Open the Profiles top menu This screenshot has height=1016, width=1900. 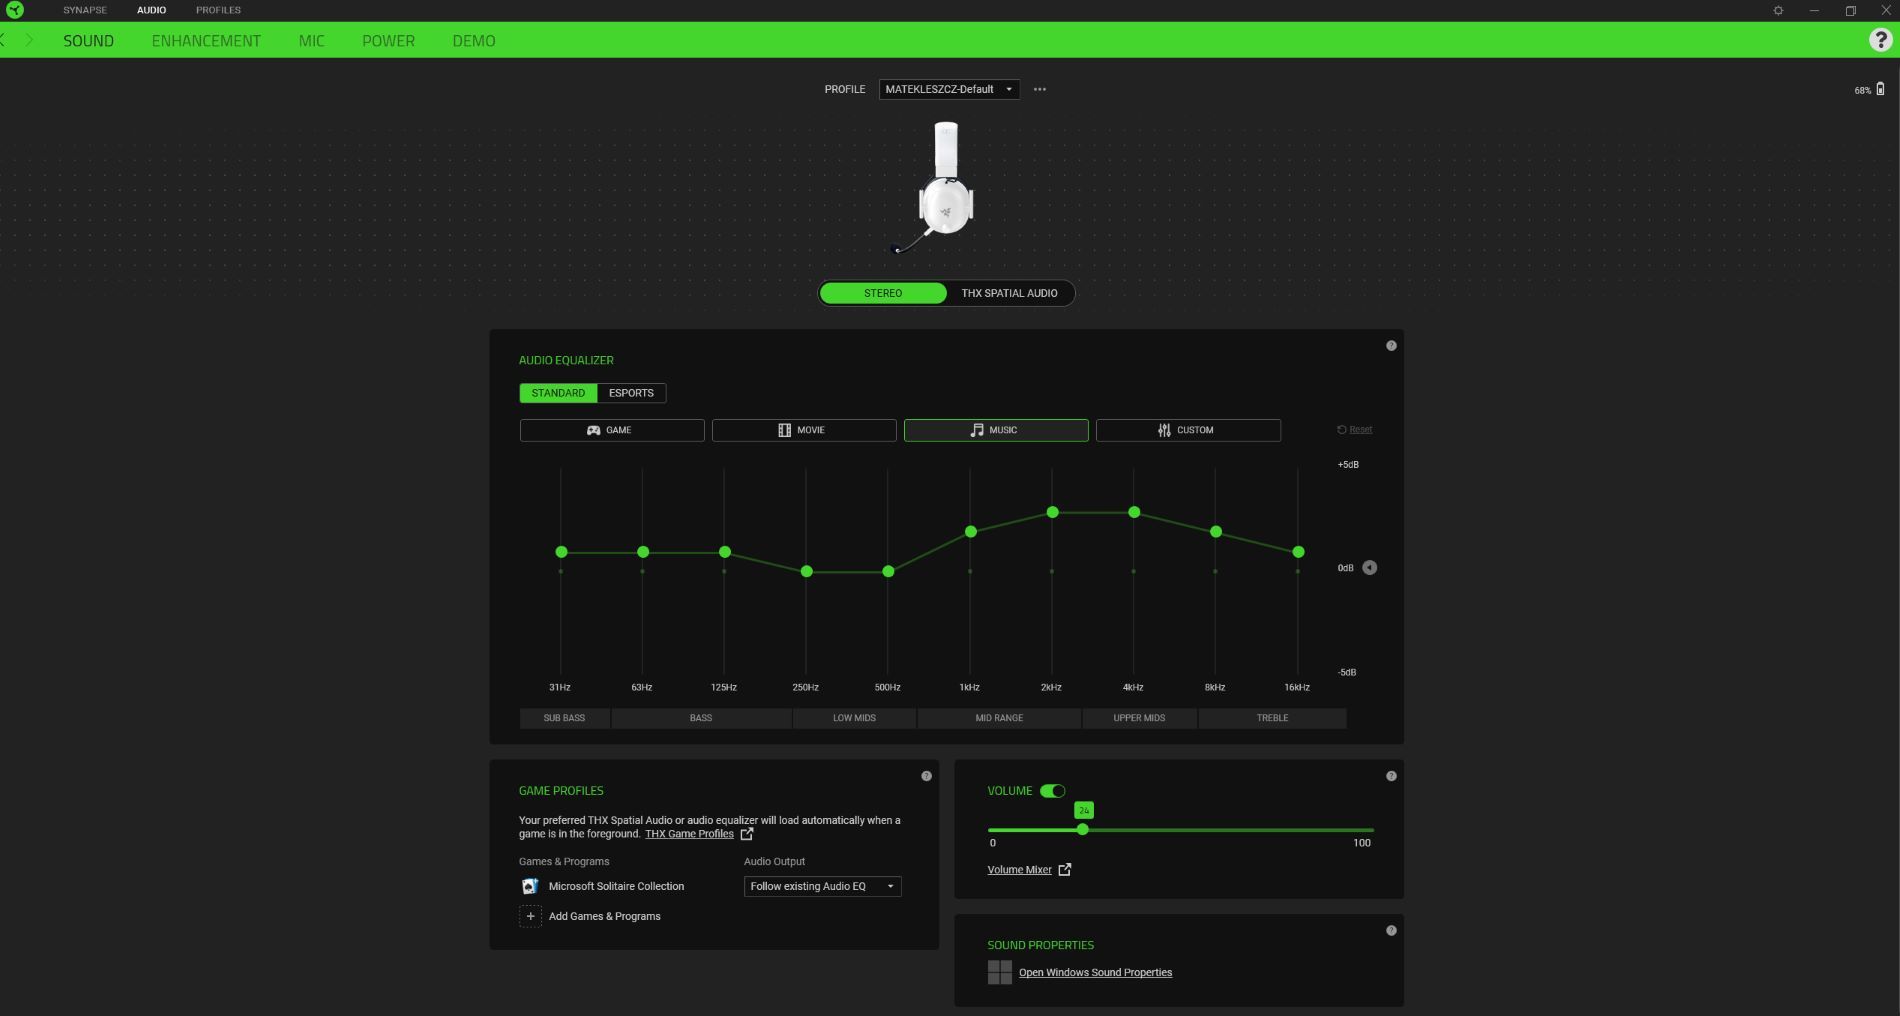218,10
